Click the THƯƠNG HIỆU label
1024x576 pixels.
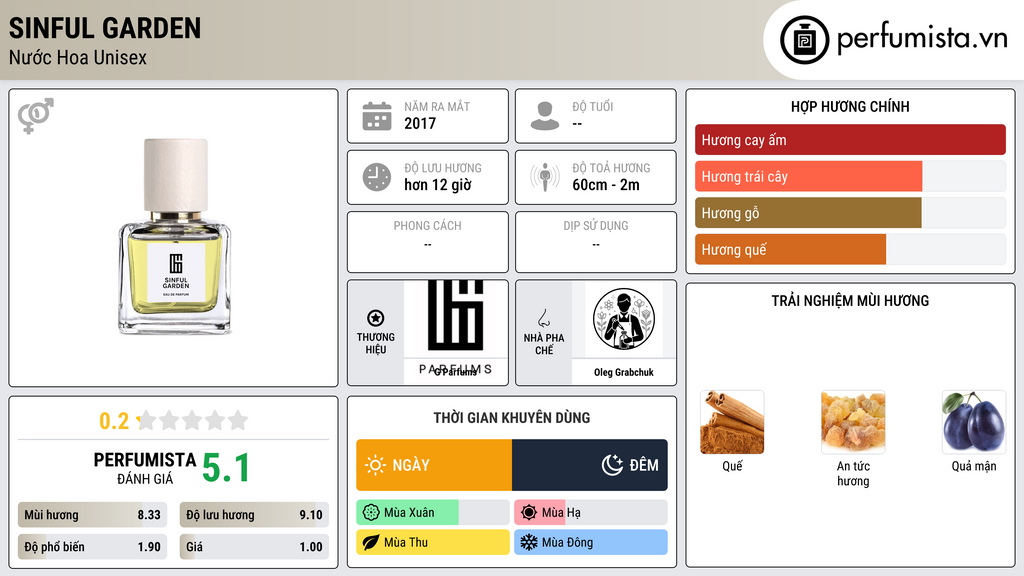click(x=376, y=344)
